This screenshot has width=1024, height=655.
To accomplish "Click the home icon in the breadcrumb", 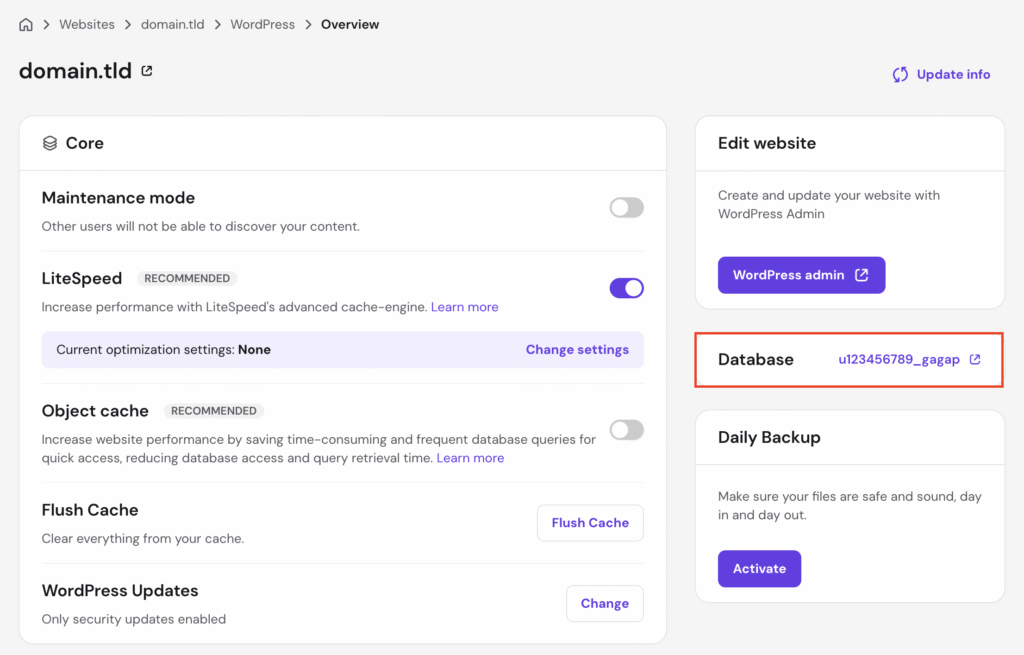I will (25, 23).
